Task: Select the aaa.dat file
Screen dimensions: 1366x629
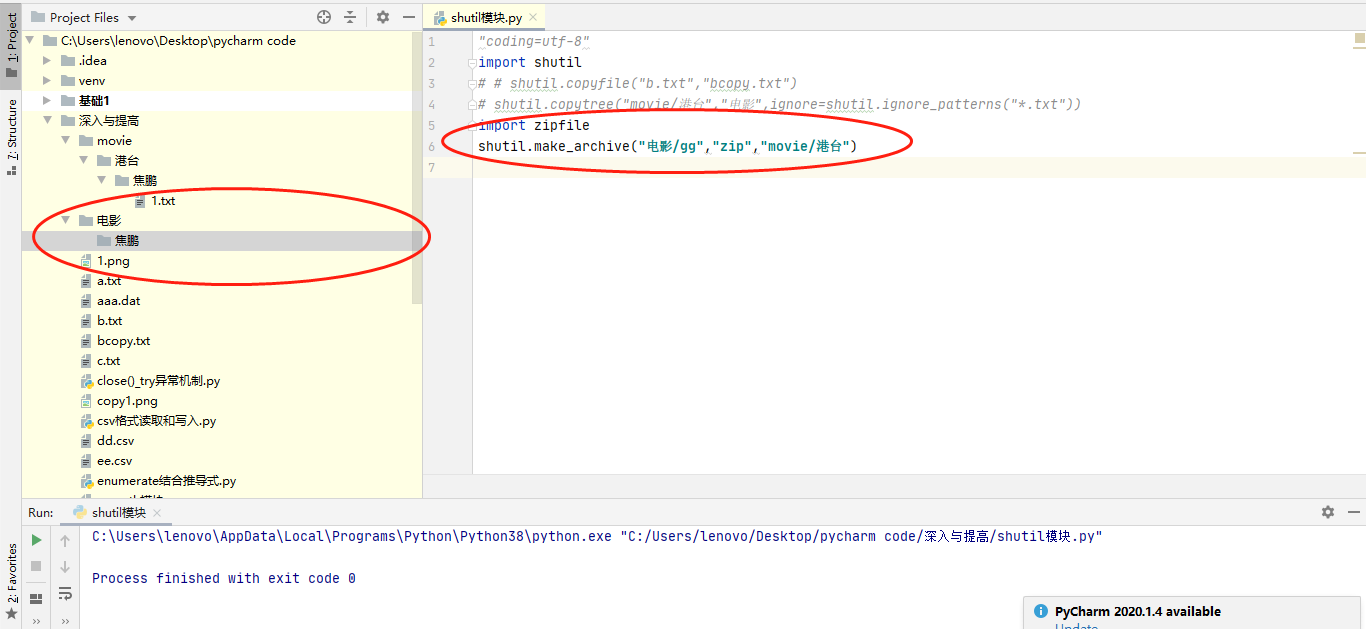Action: click(x=110, y=301)
